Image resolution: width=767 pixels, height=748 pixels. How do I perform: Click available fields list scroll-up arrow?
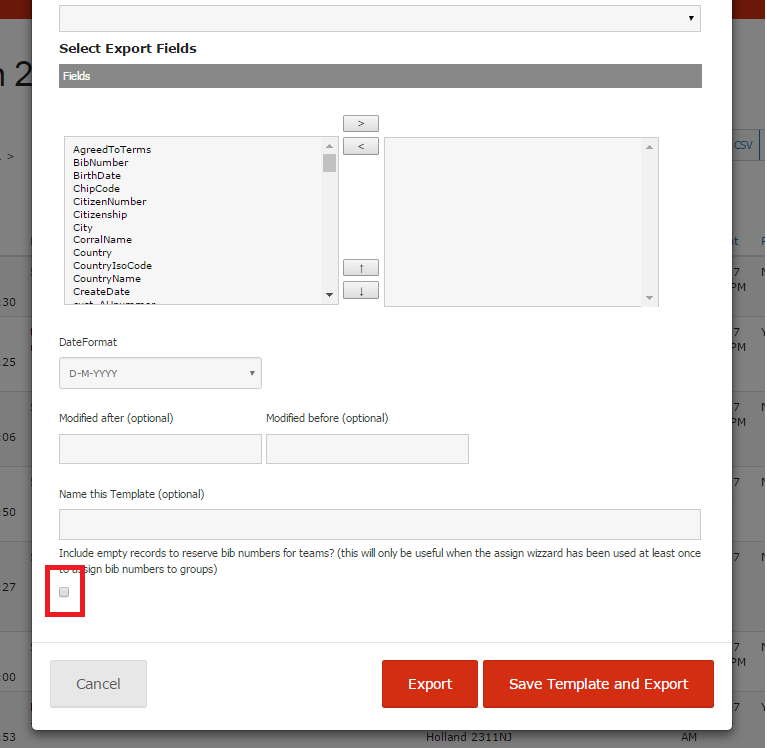pos(329,146)
